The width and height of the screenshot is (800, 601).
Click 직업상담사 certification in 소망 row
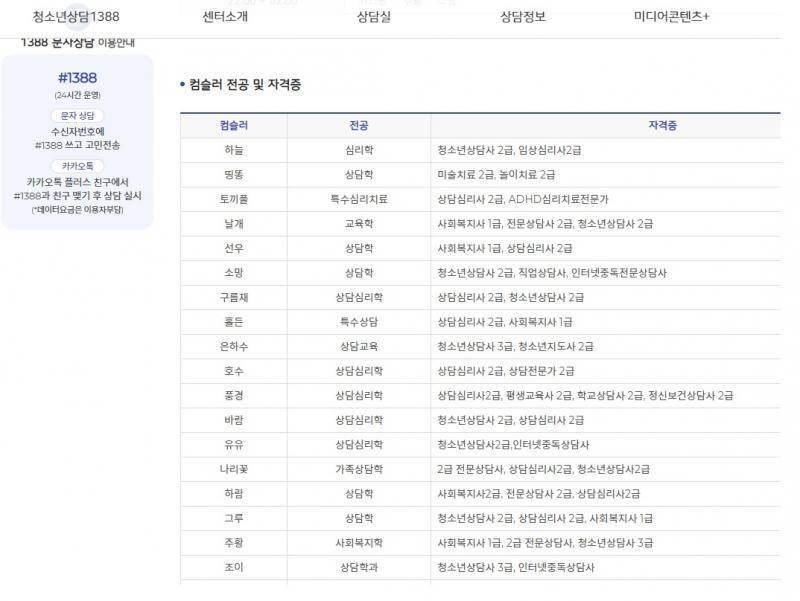542,272
